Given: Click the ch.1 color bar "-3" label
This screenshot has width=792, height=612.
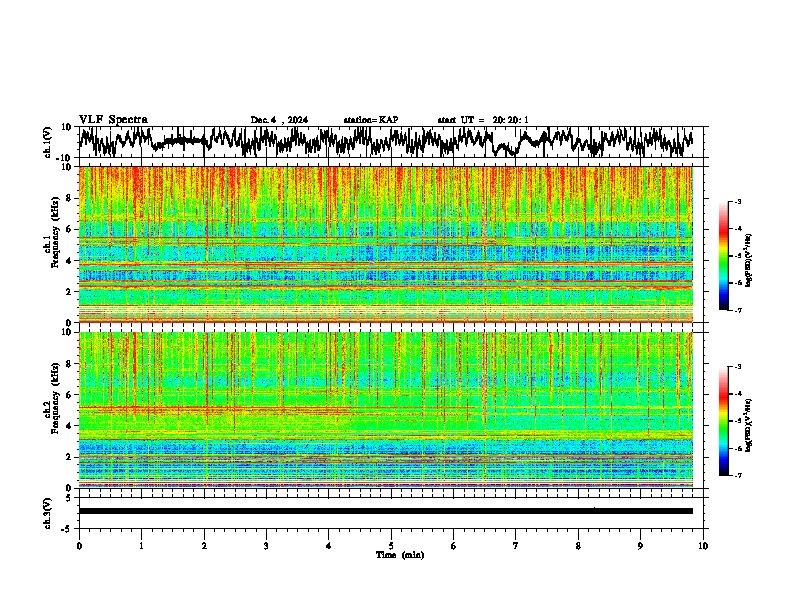Looking at the screenshot, I should click(x=737, y=201).
